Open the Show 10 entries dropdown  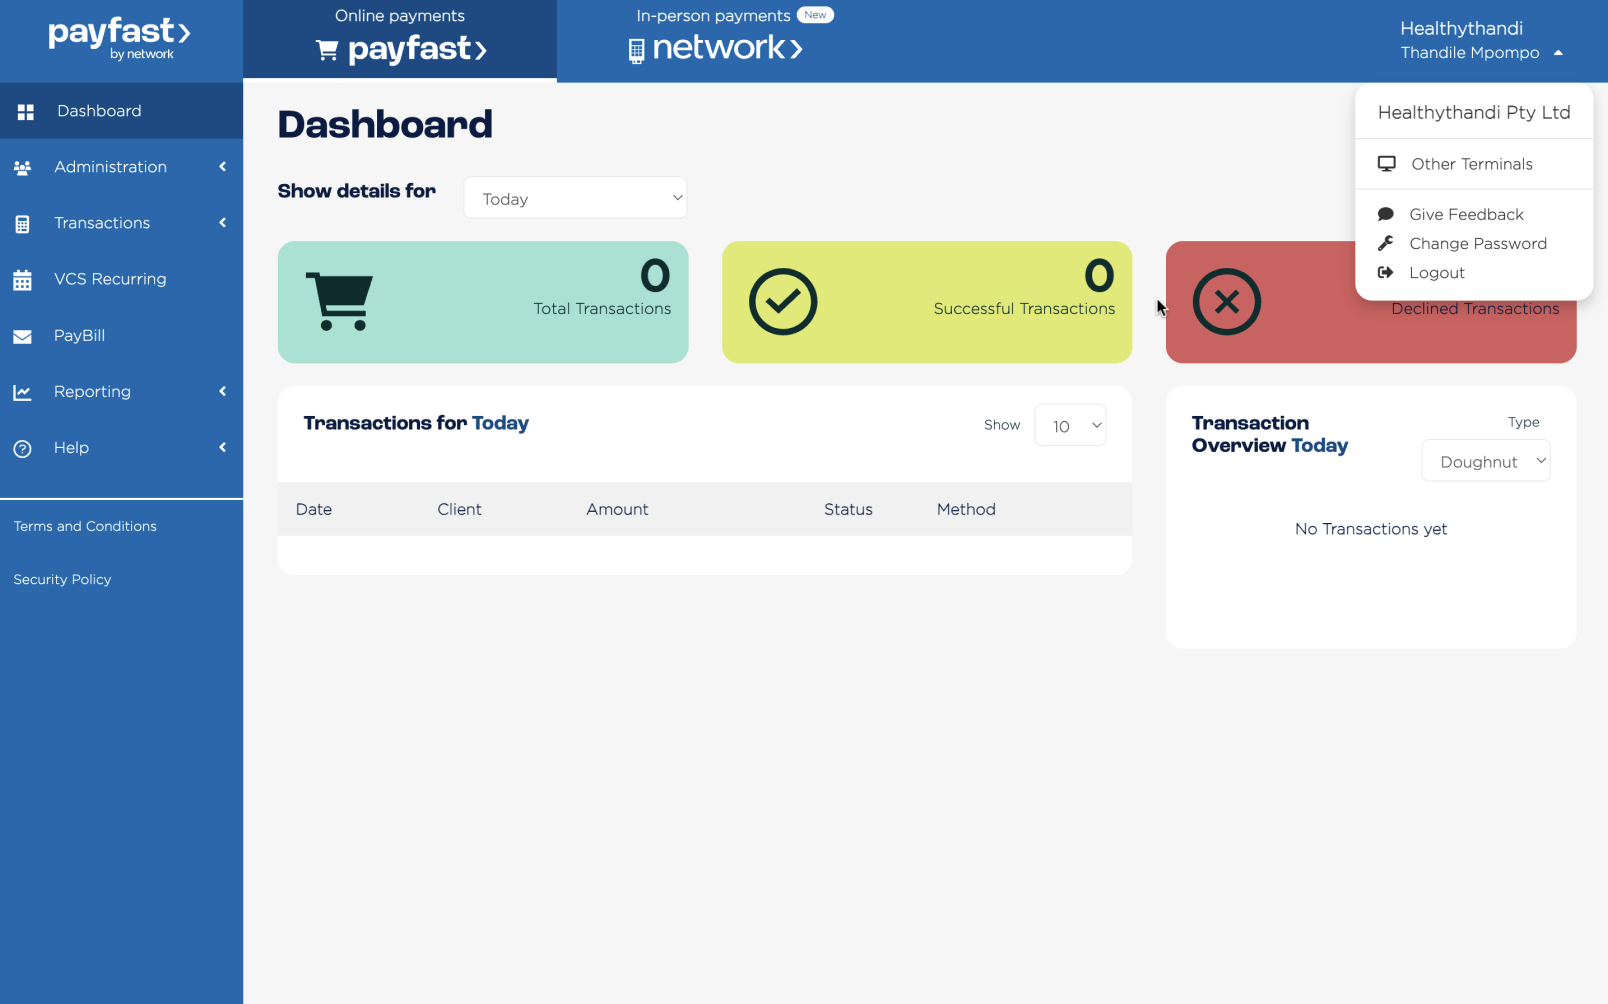[x=1070, y=426]
